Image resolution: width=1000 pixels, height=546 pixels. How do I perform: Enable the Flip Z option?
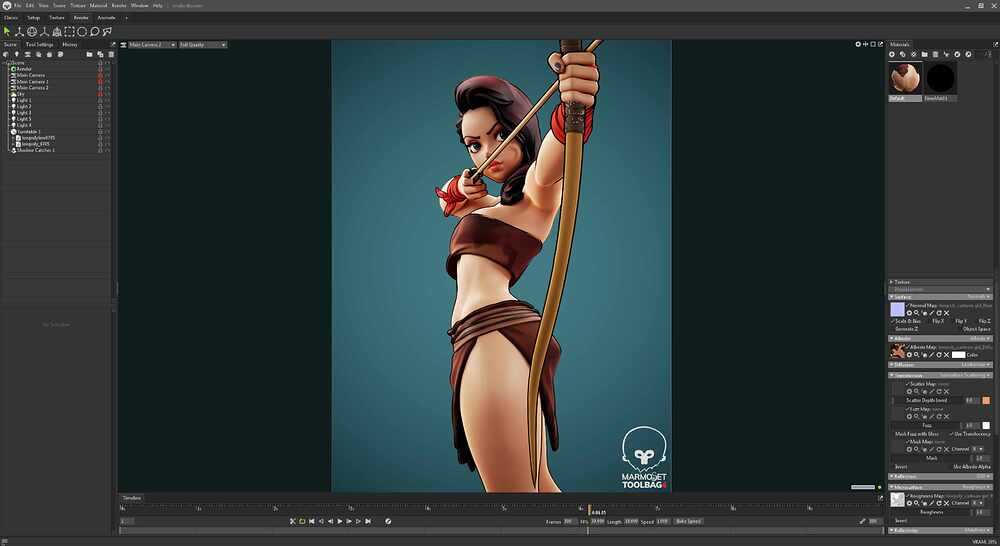[x=985, y=321]
